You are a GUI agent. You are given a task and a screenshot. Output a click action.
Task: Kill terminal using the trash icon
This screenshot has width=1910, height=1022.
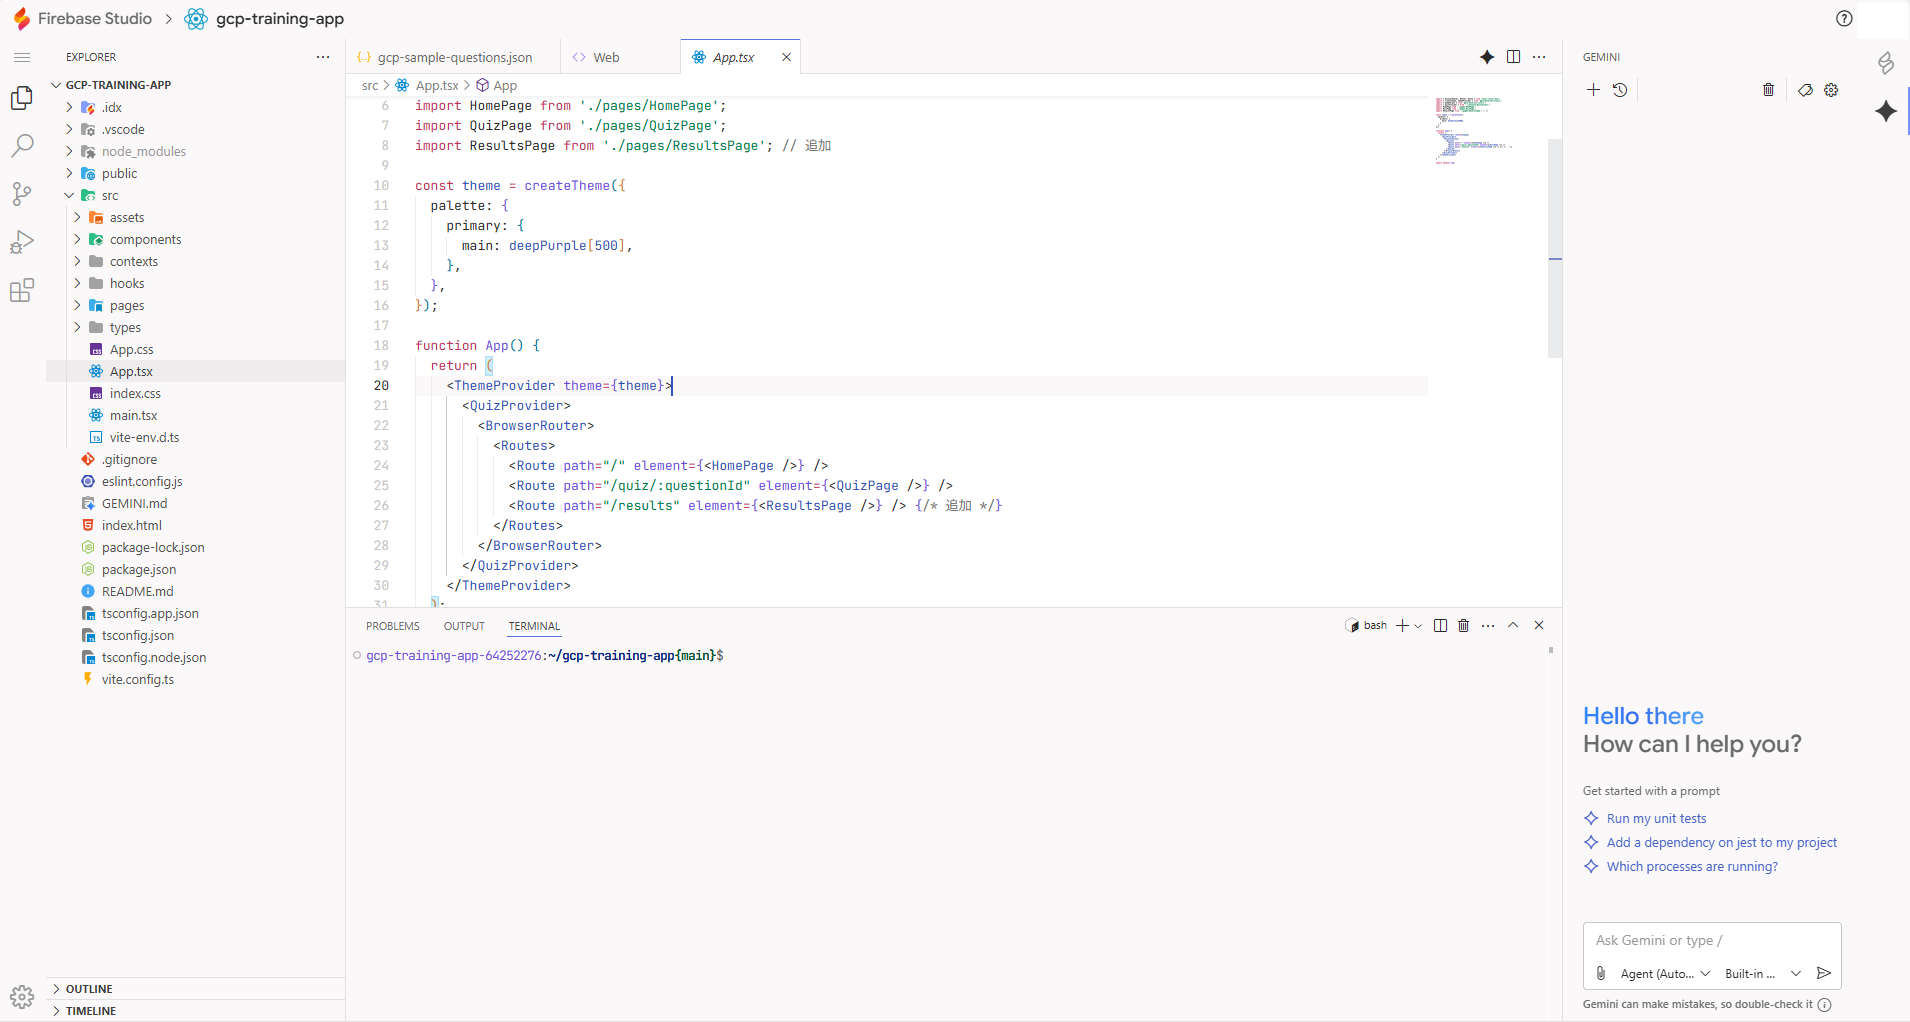1463,626
